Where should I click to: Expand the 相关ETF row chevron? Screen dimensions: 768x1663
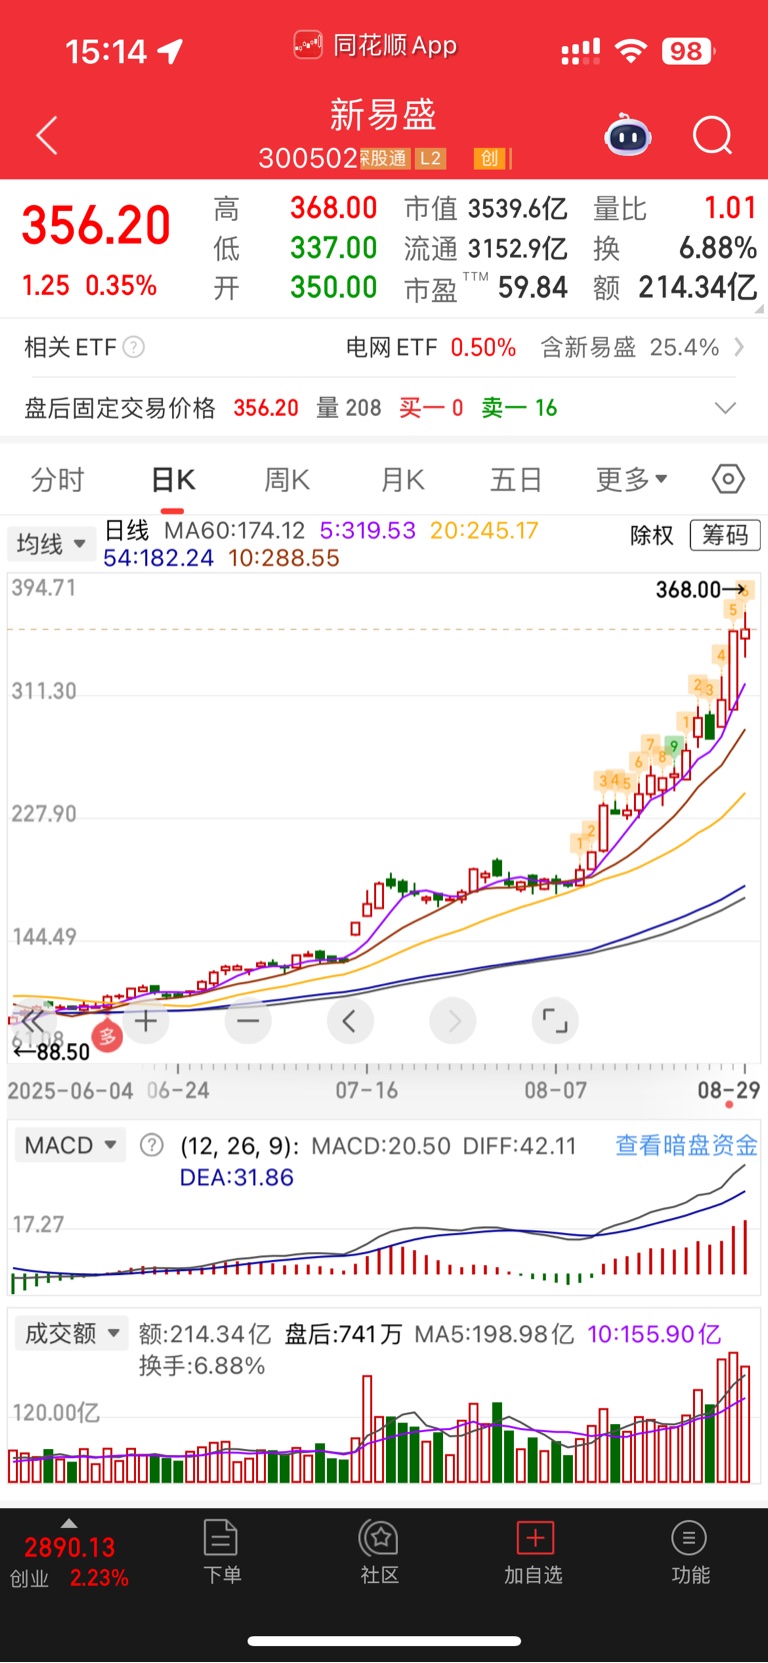[739, 347]
